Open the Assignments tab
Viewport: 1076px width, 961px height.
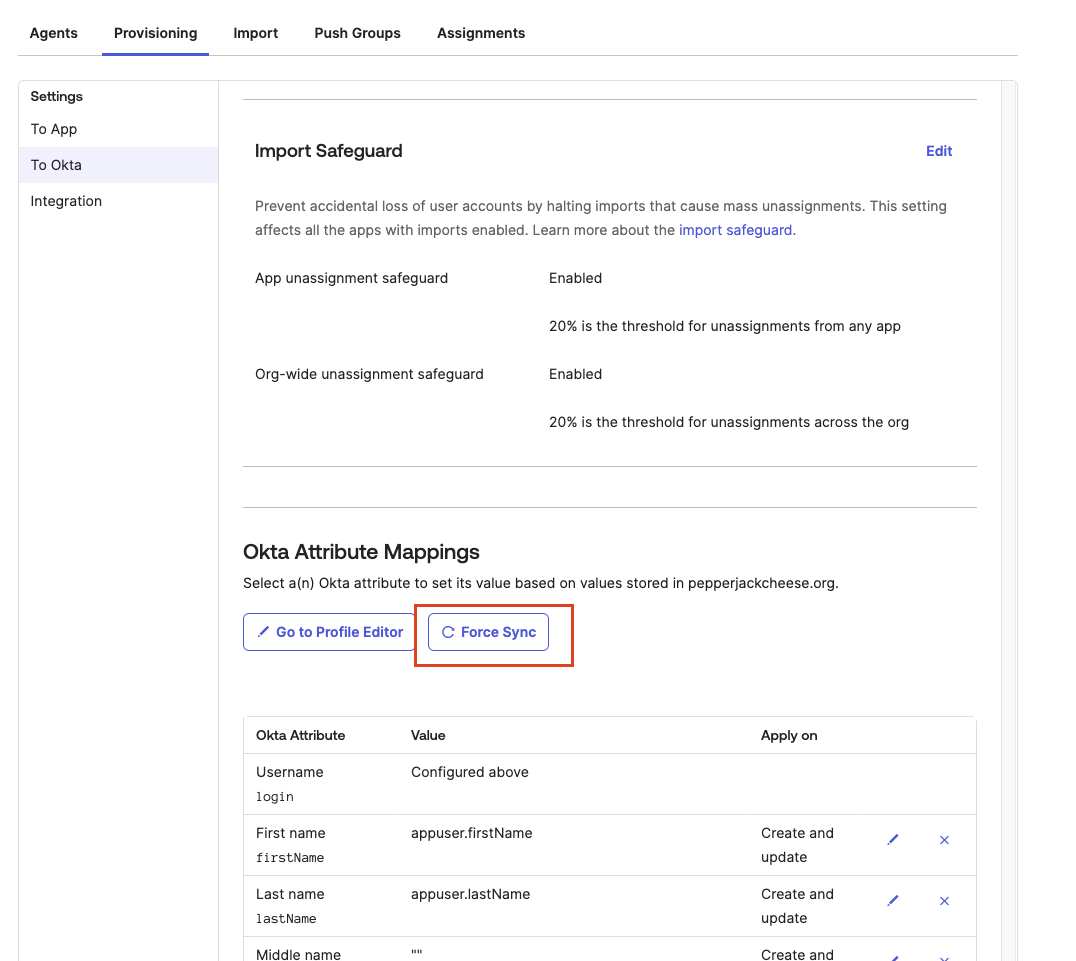coord(481,33)
